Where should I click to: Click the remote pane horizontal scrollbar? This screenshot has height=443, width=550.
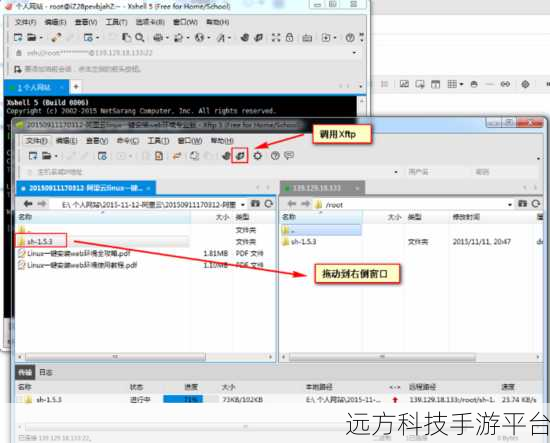pos(382,357)
